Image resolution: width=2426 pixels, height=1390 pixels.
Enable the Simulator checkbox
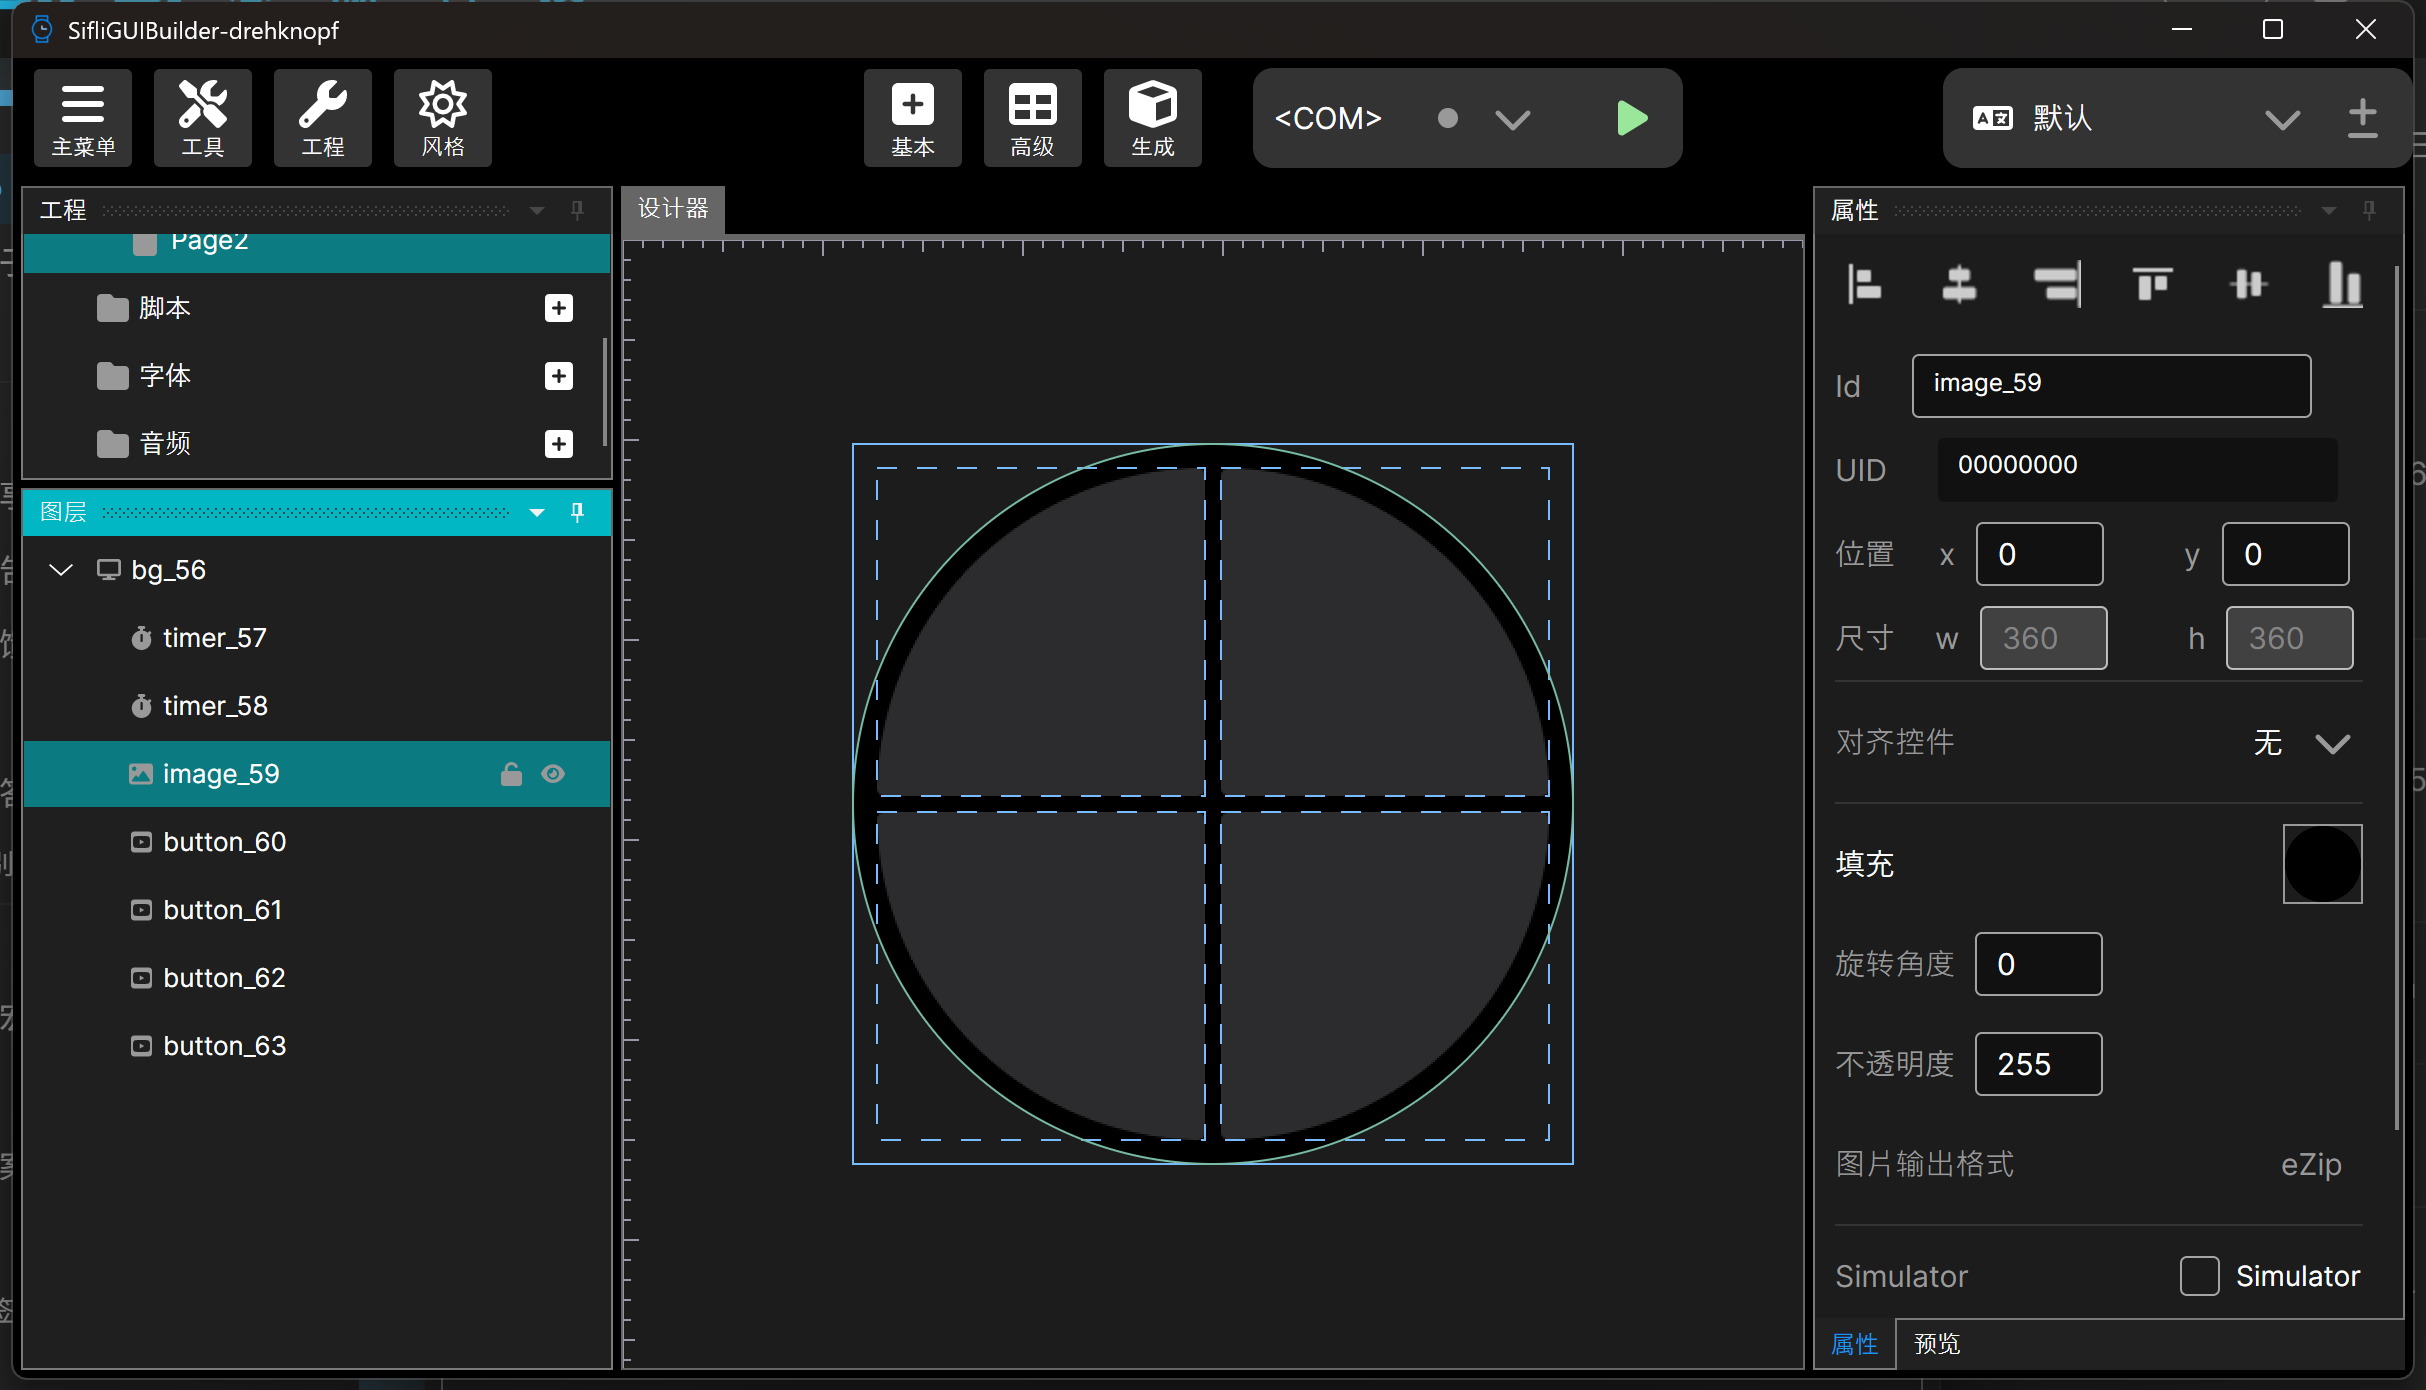[2199, 1276]
